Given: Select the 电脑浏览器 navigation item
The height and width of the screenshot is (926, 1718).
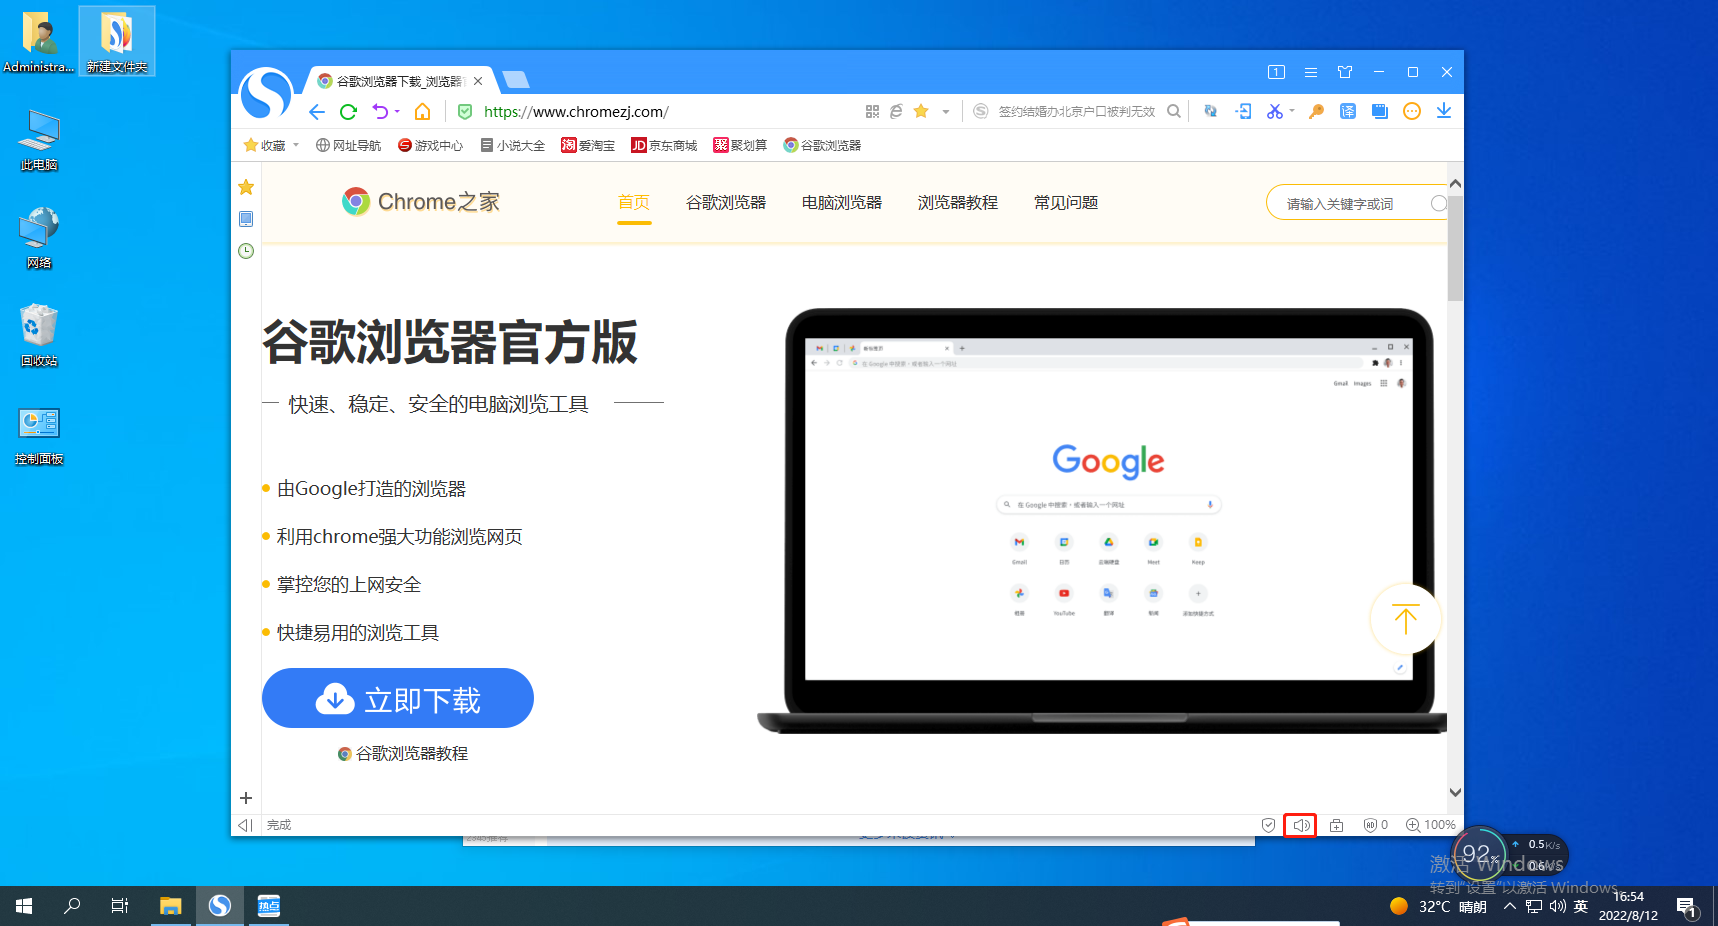Looking at the screenshot, I should click(x=842, y=203).
